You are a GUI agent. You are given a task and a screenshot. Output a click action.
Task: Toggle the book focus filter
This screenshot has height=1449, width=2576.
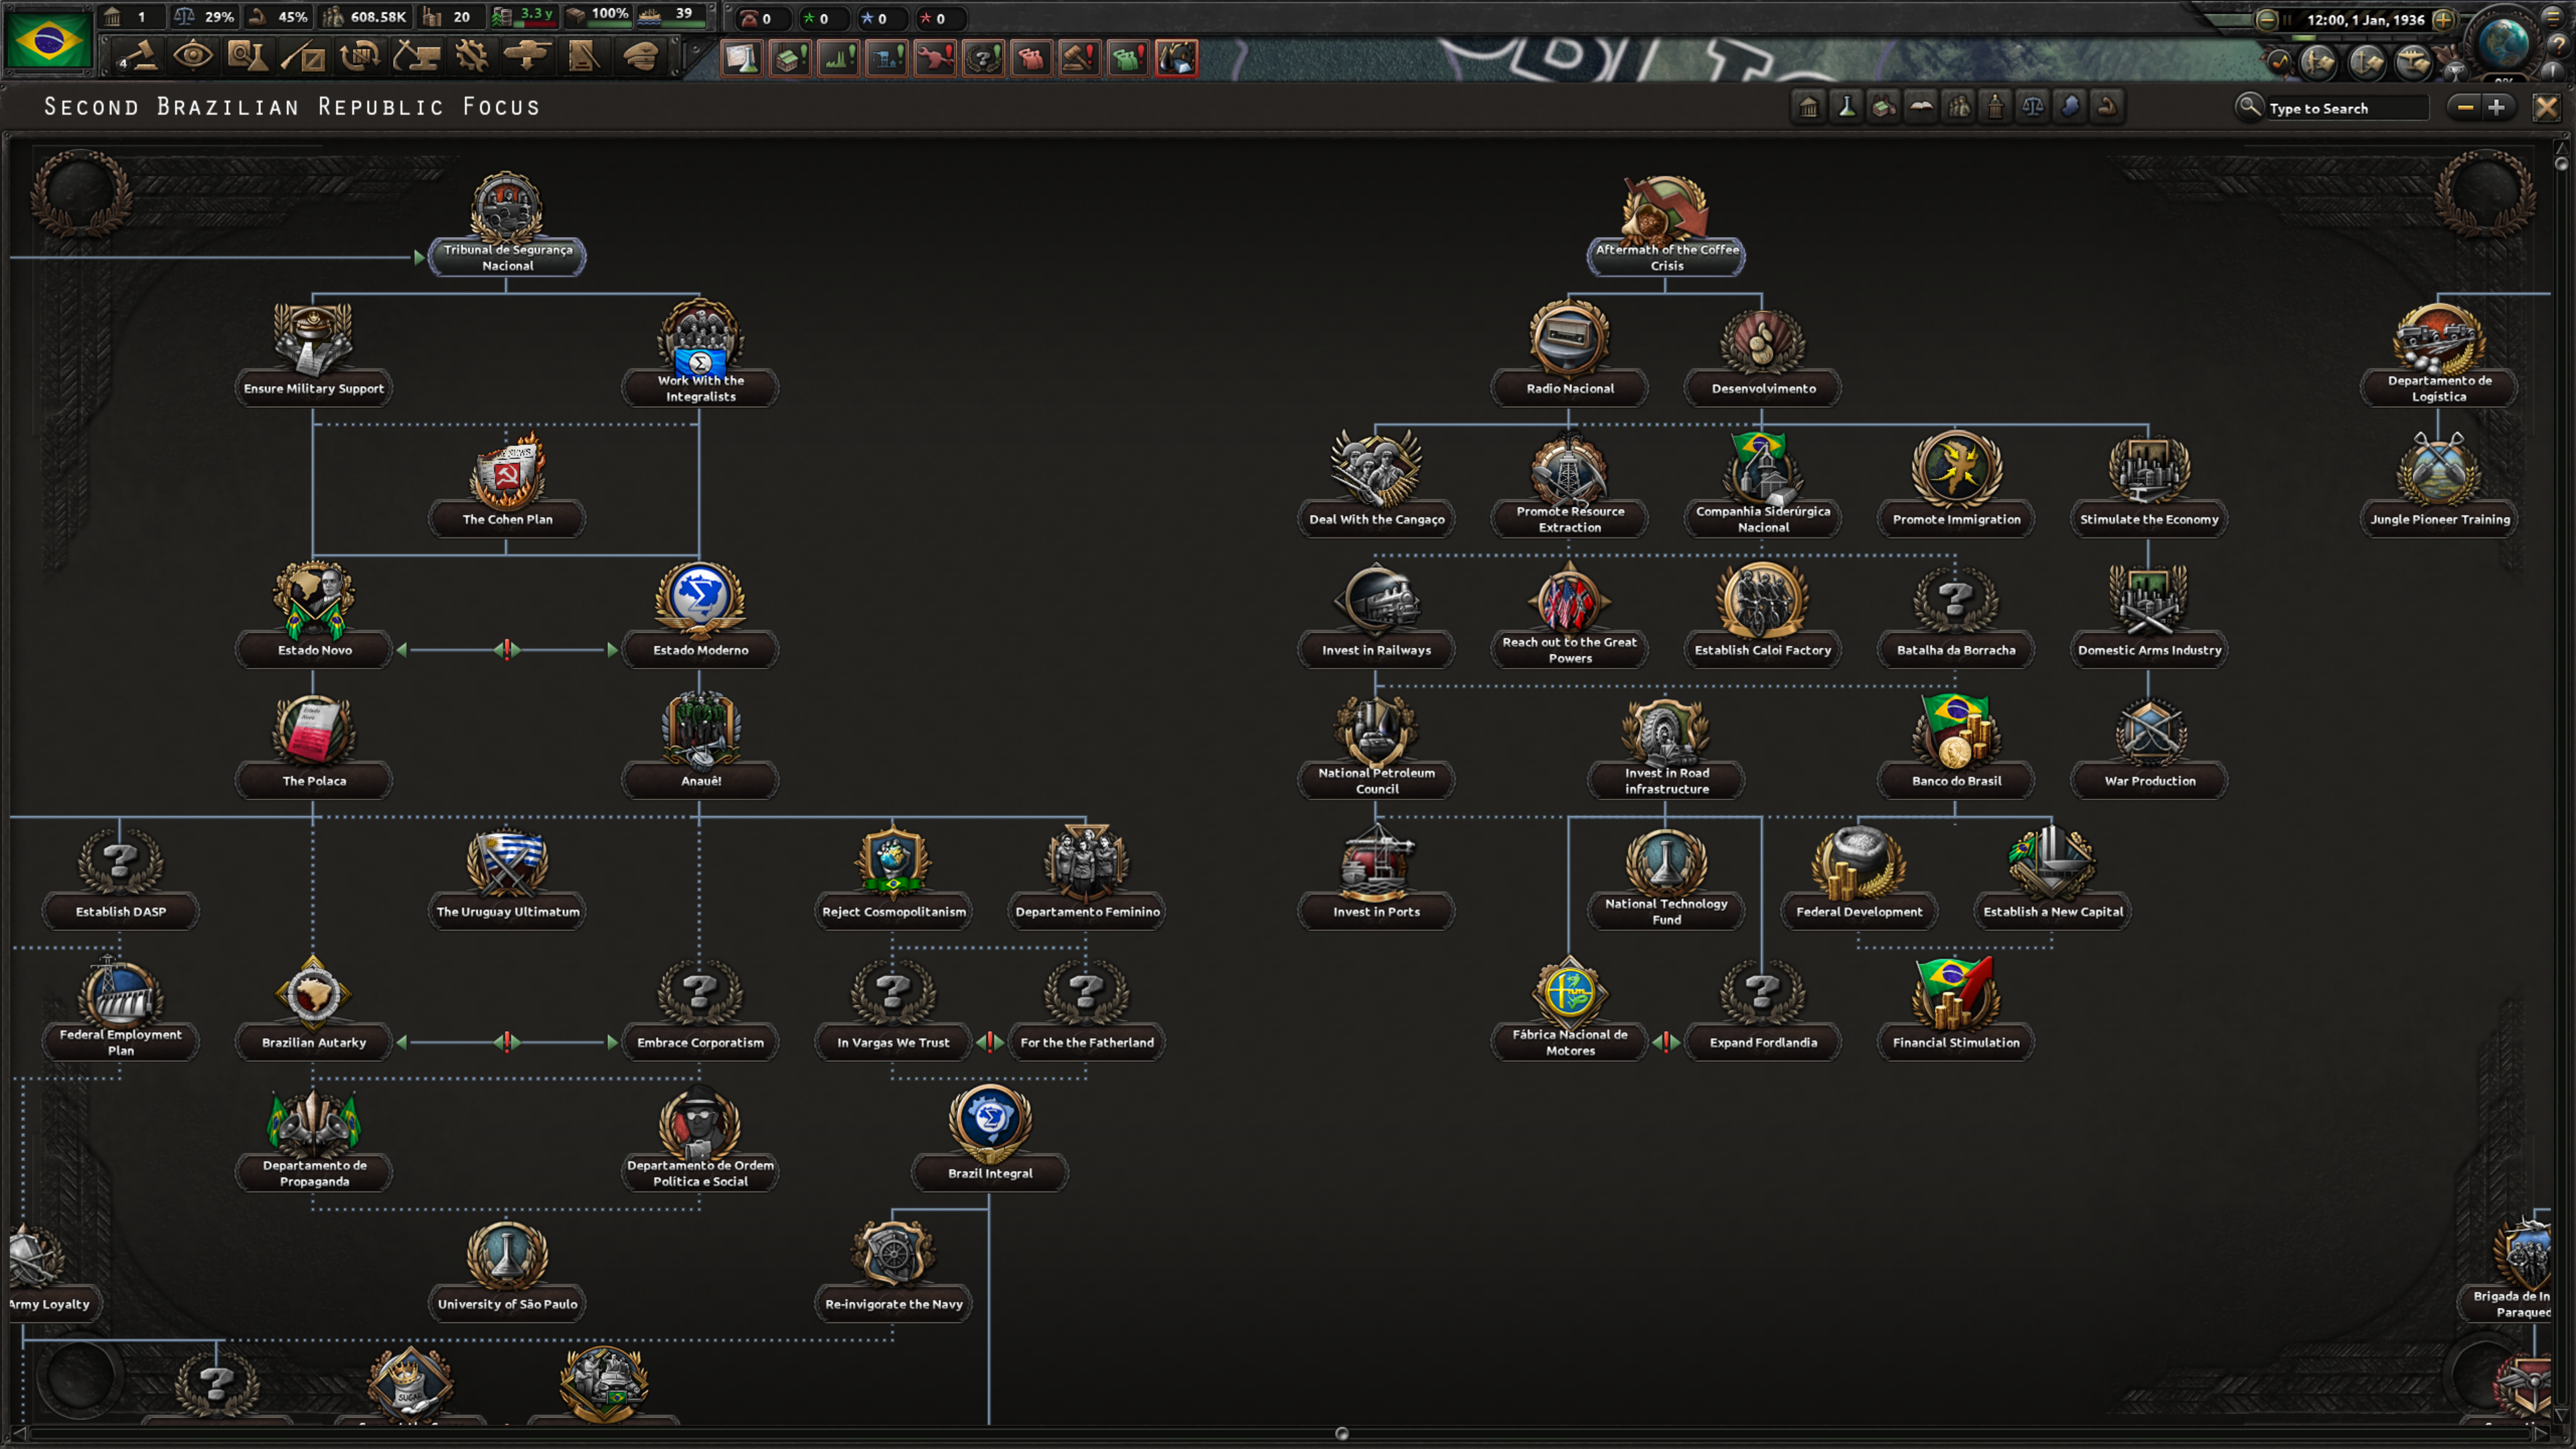pyautogui.click(x=1921, y=106)
